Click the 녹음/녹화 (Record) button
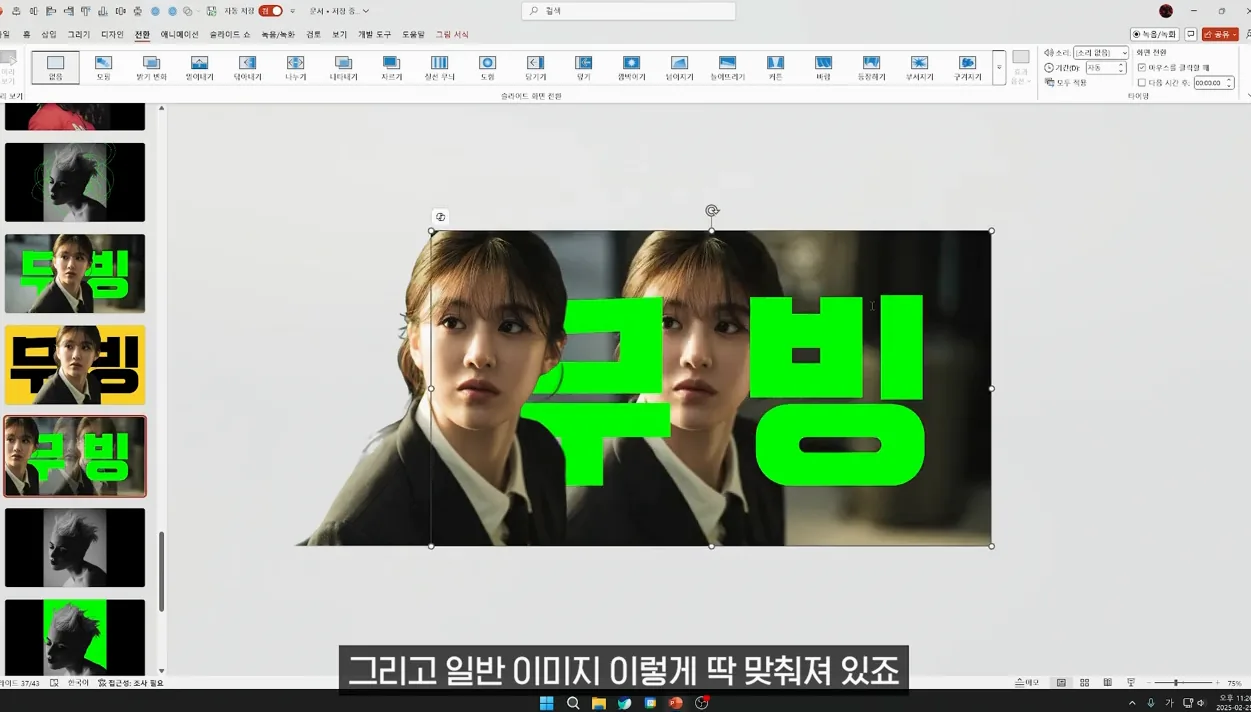The height and width of the screenshot is (712, 1251). (x=1154, y=34)
